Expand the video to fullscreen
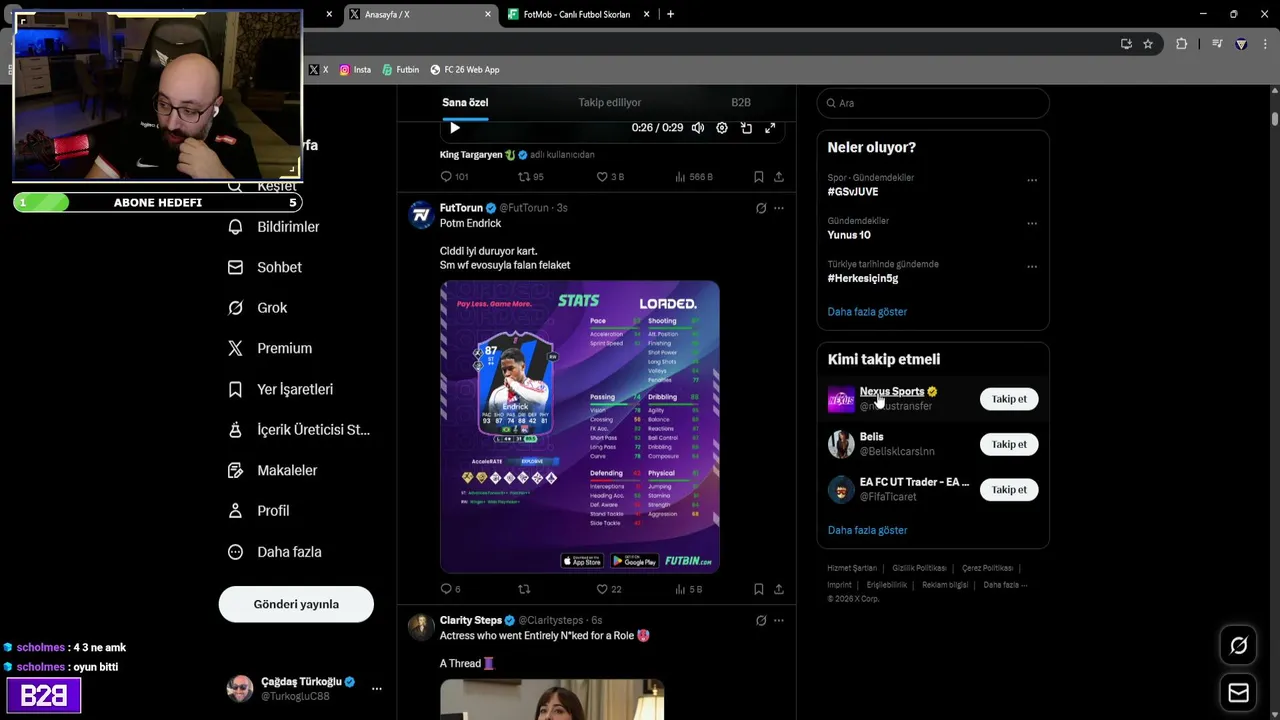Image resolution: width=1280 pixels, height=720 pixels. [770, 128]
